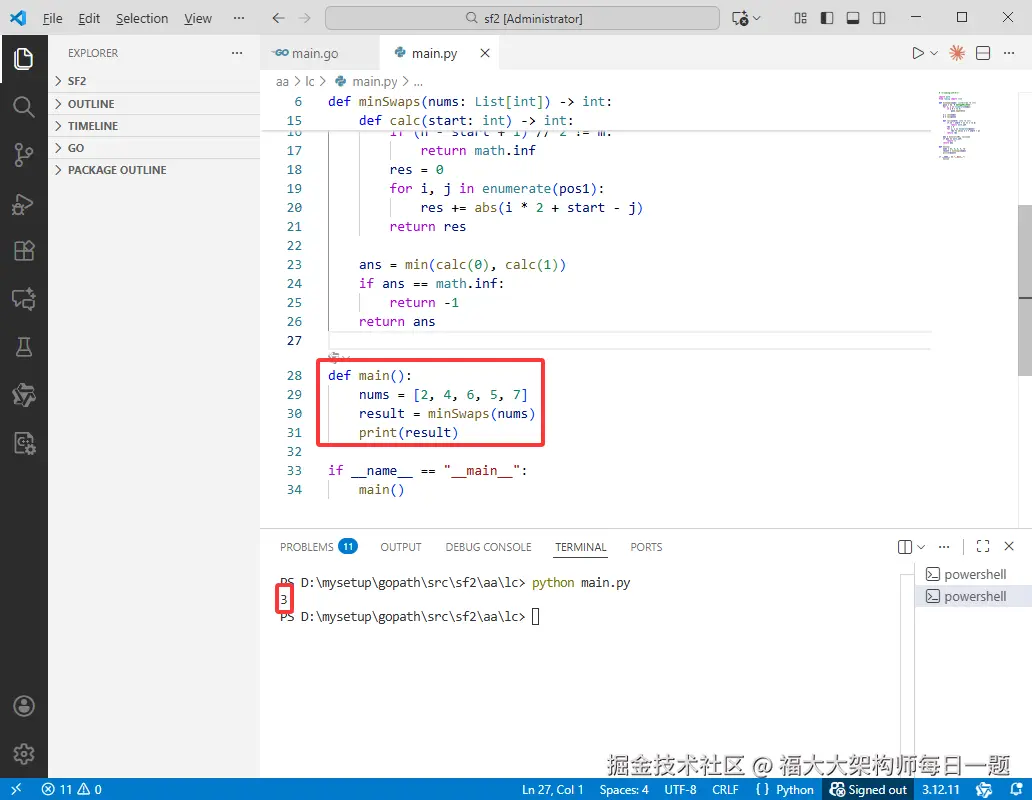Screen dimensions: 1032x800
Task: Open the Search view
Action: click(x=24, y=107)
